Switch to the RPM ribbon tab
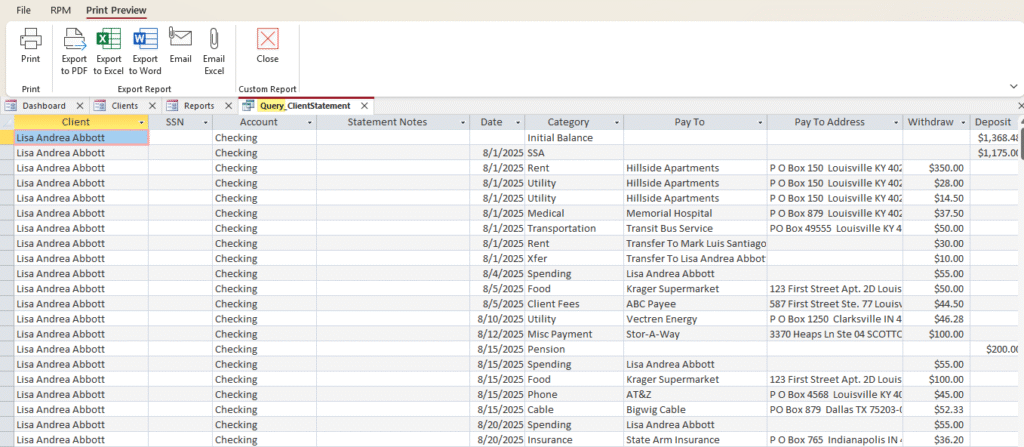1024x447 pixels. (60, 10)
